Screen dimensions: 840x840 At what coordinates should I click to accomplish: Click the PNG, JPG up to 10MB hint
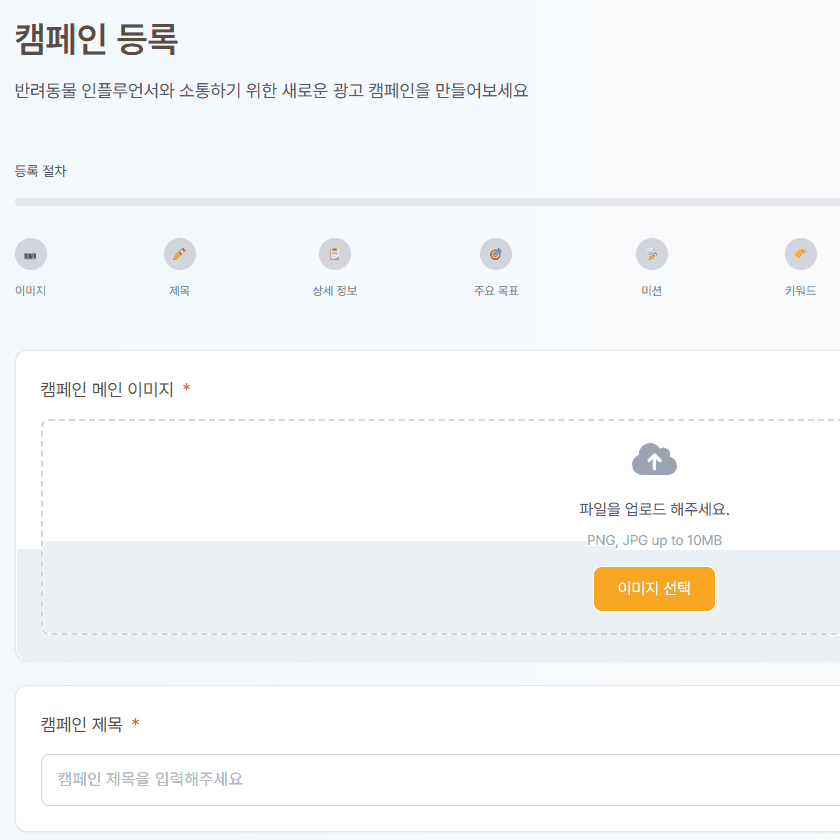tap(654, 538)
